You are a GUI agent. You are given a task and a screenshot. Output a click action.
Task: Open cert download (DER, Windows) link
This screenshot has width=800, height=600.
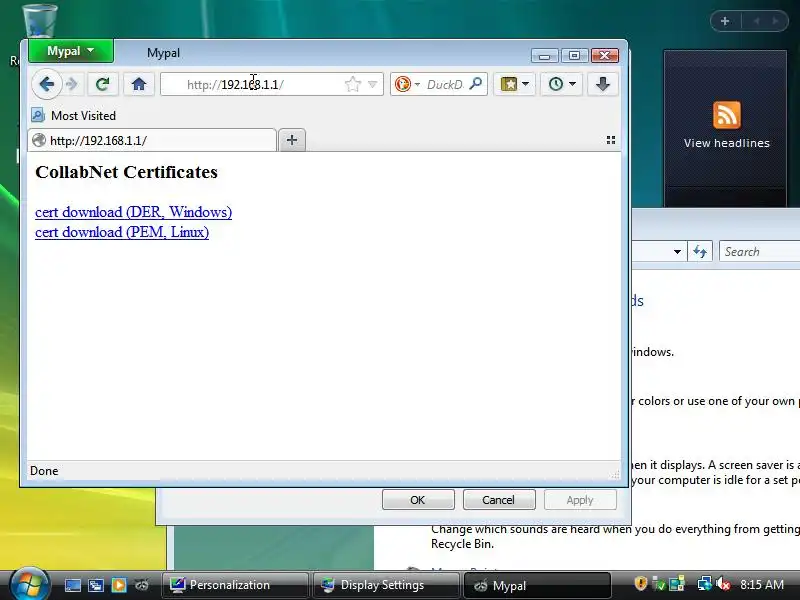133,212
